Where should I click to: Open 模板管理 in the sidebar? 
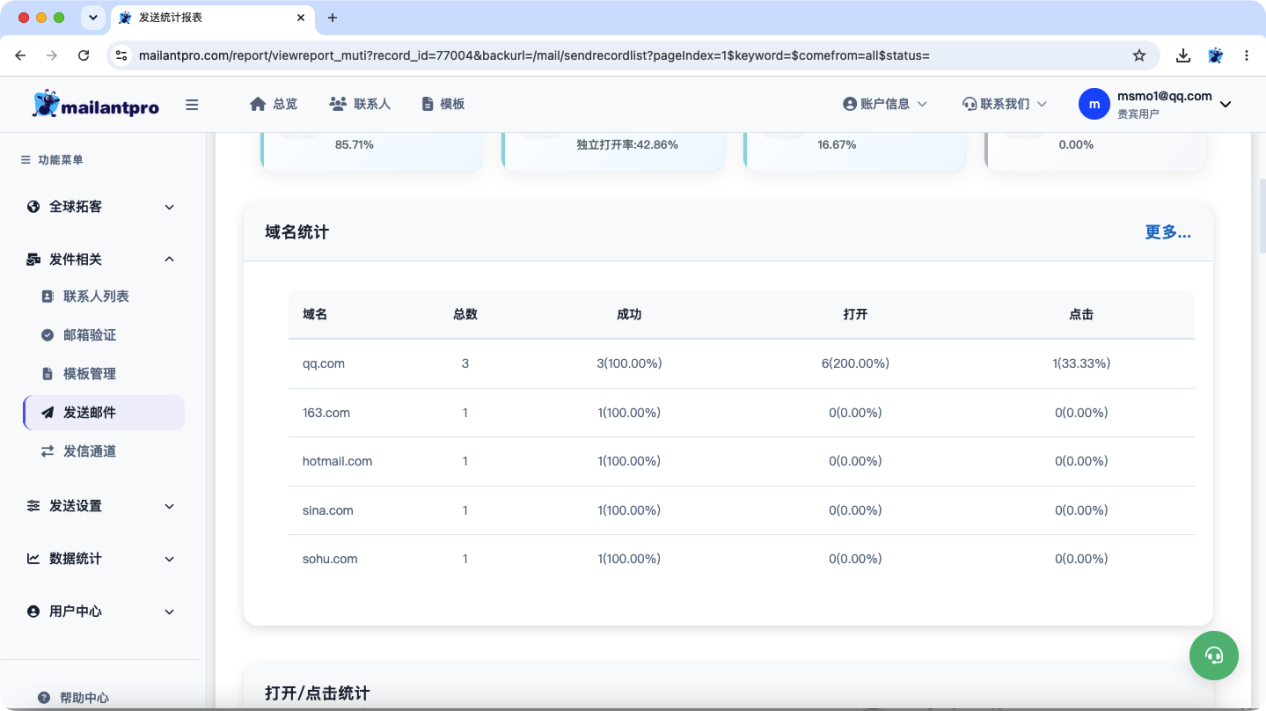(x=90, y=374)
